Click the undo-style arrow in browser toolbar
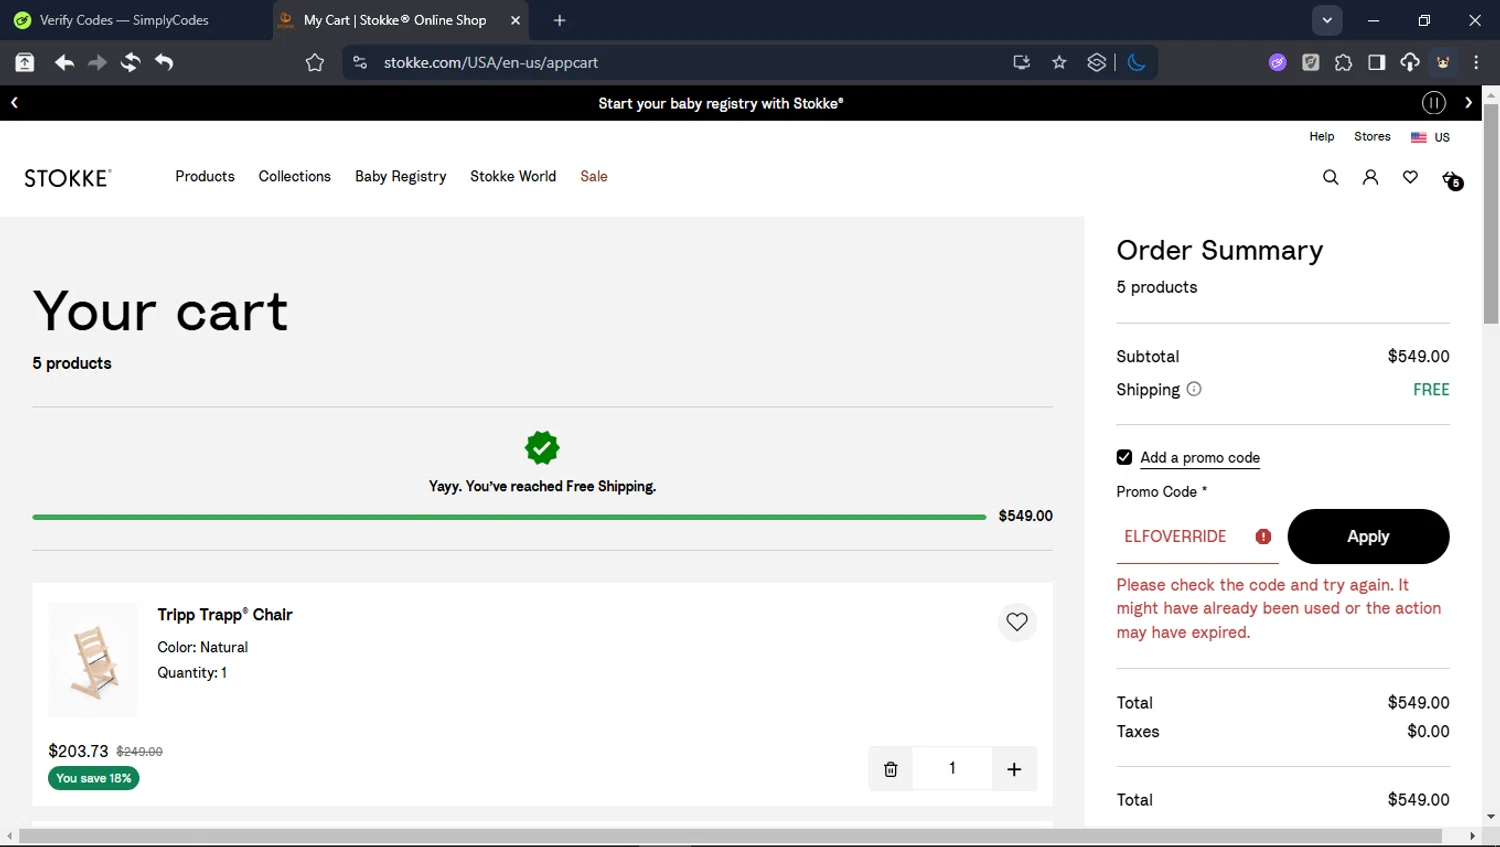 (x=164, y=63)
